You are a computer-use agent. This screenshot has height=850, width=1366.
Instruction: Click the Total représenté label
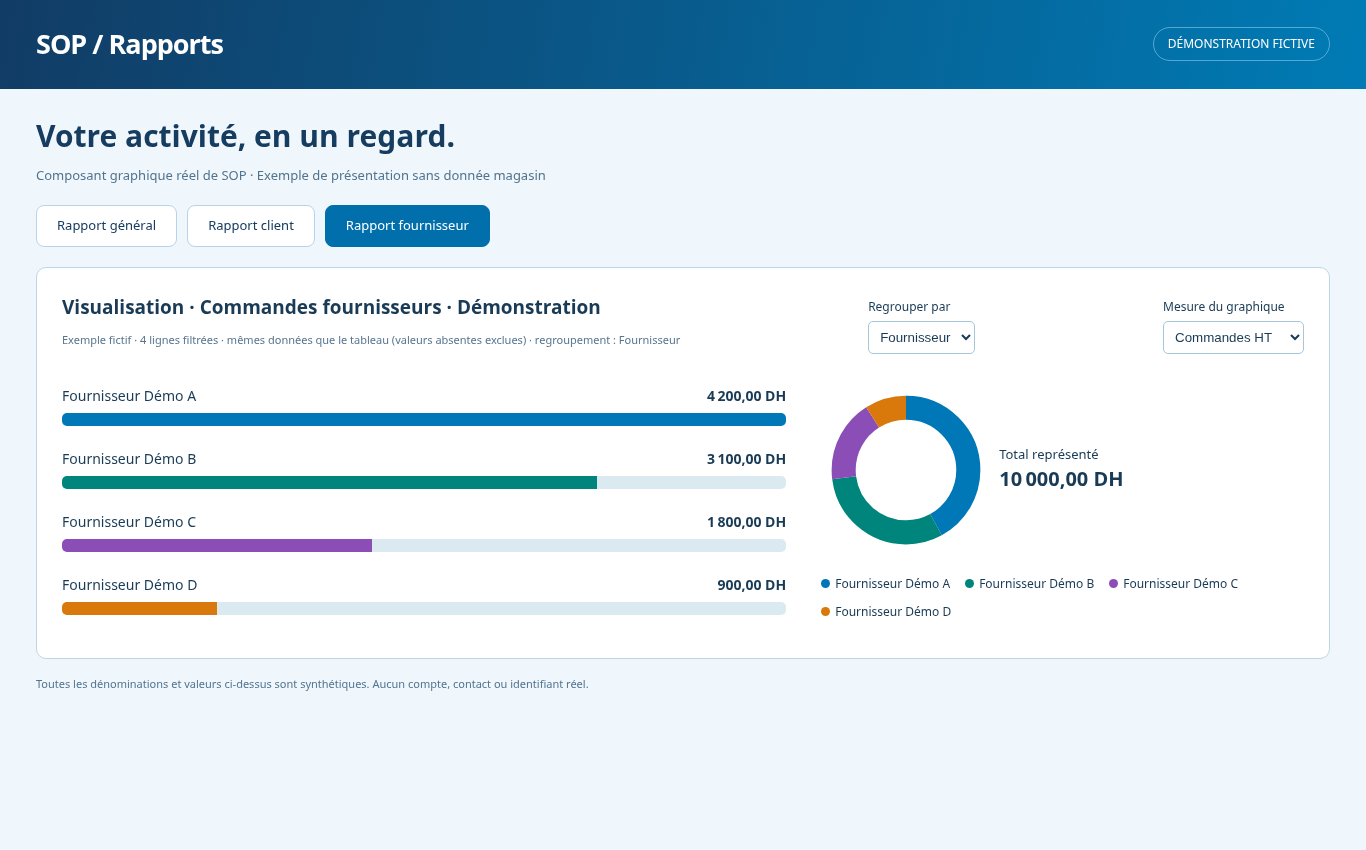click(1049, 454)
